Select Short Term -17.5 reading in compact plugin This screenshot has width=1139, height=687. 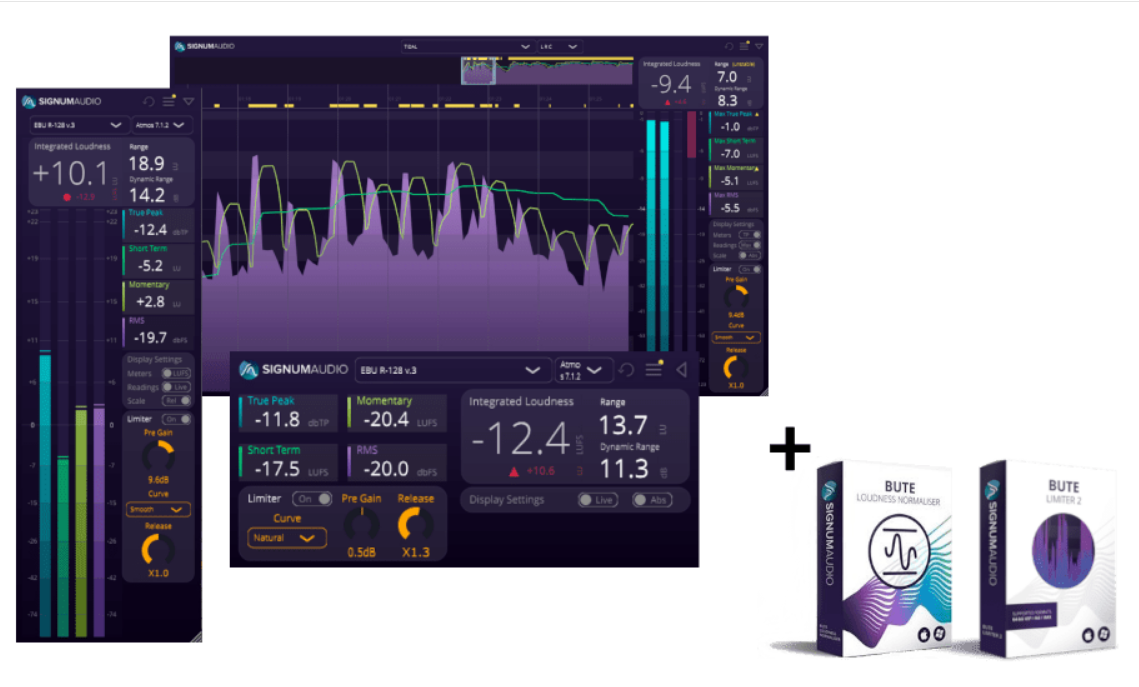point(288,462)
